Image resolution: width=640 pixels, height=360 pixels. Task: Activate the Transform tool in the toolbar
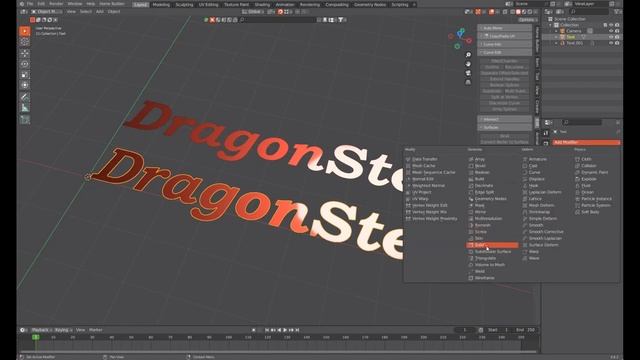coord(25,85)
